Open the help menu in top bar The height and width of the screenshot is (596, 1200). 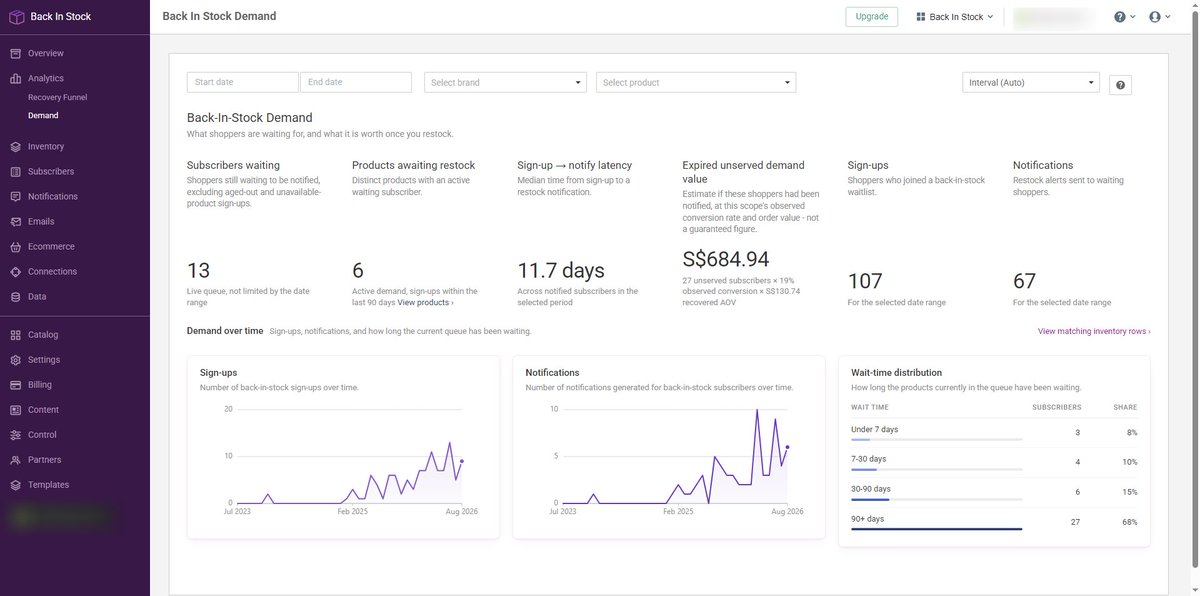pos(1124,17)
